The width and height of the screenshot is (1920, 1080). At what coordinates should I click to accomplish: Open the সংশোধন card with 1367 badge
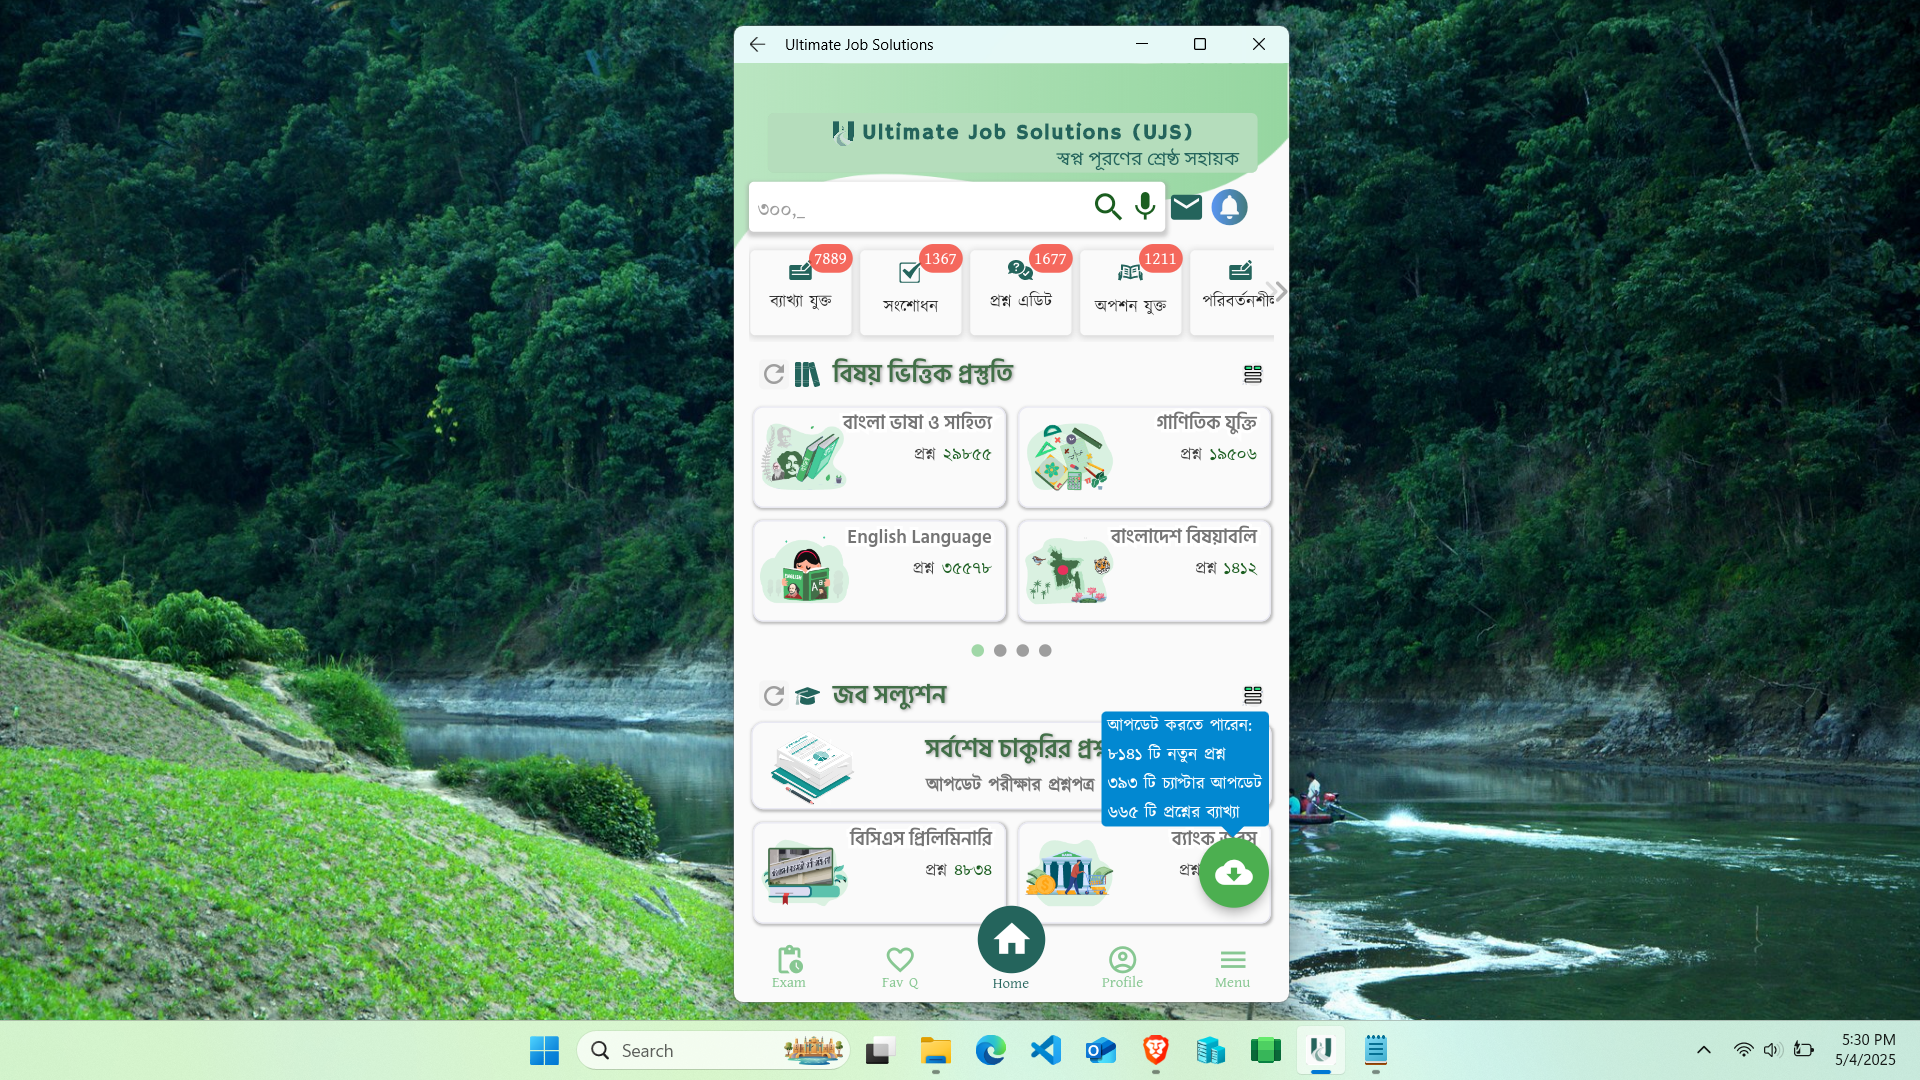pos(910,291)
